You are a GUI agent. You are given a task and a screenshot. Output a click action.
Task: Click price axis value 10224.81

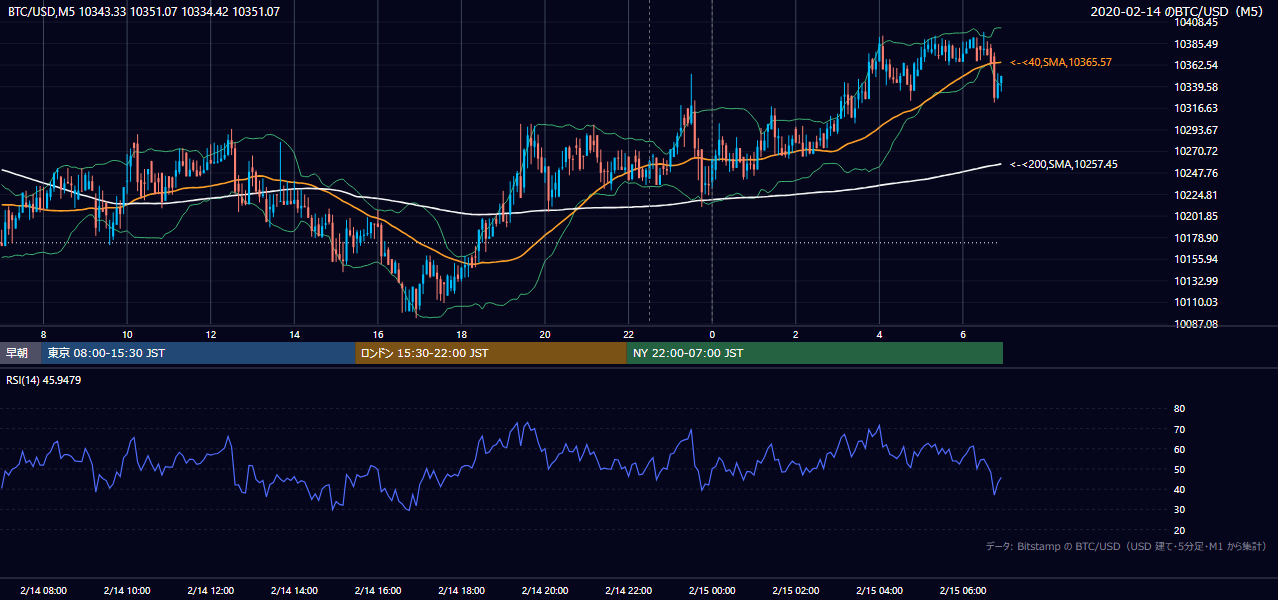tap(1196, 195)
